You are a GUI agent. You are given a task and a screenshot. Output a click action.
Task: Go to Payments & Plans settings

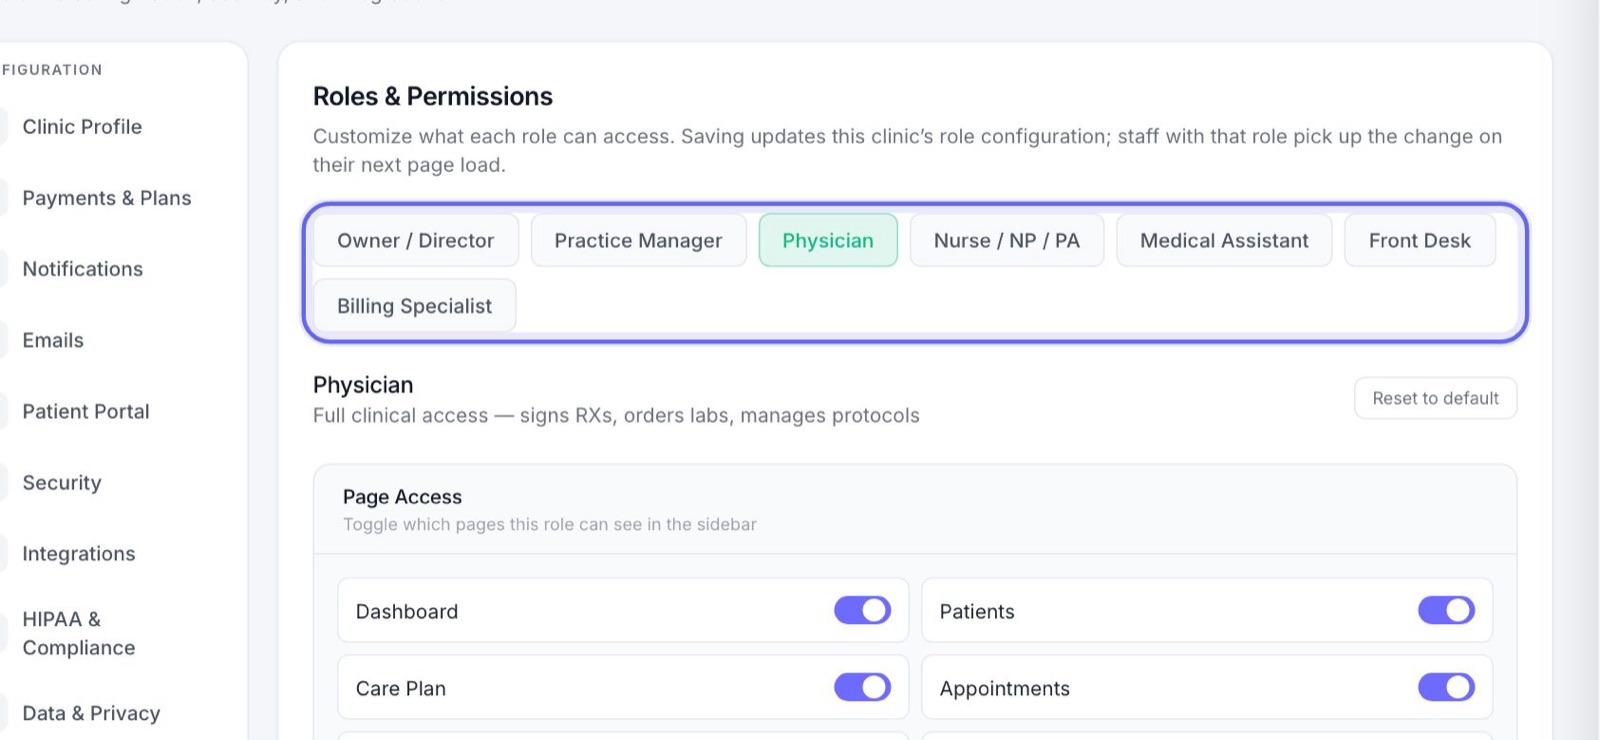107,198
